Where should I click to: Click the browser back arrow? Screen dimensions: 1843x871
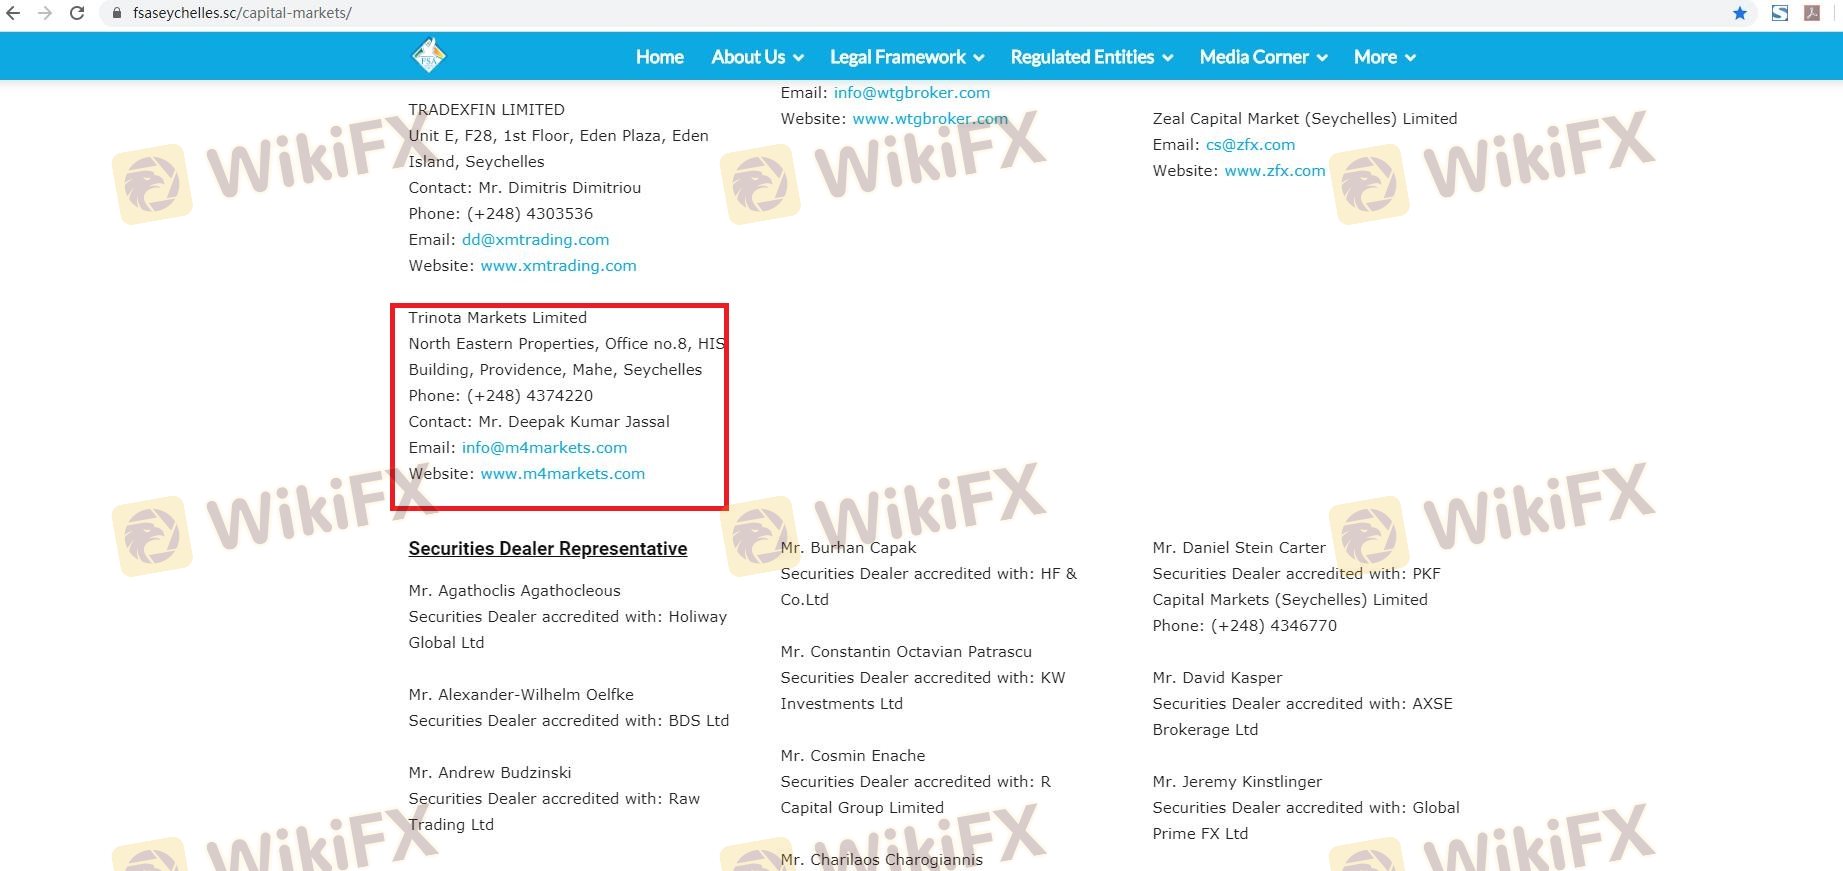14,13
